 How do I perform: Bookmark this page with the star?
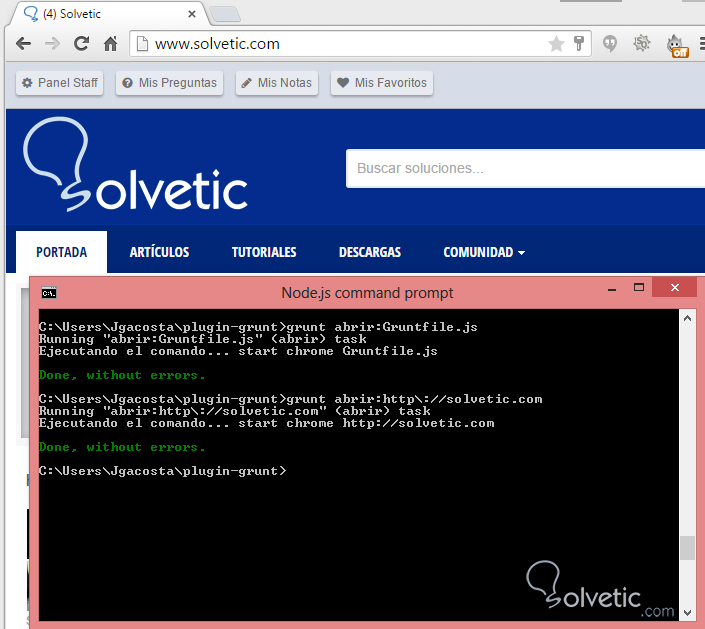pos(556,44)
